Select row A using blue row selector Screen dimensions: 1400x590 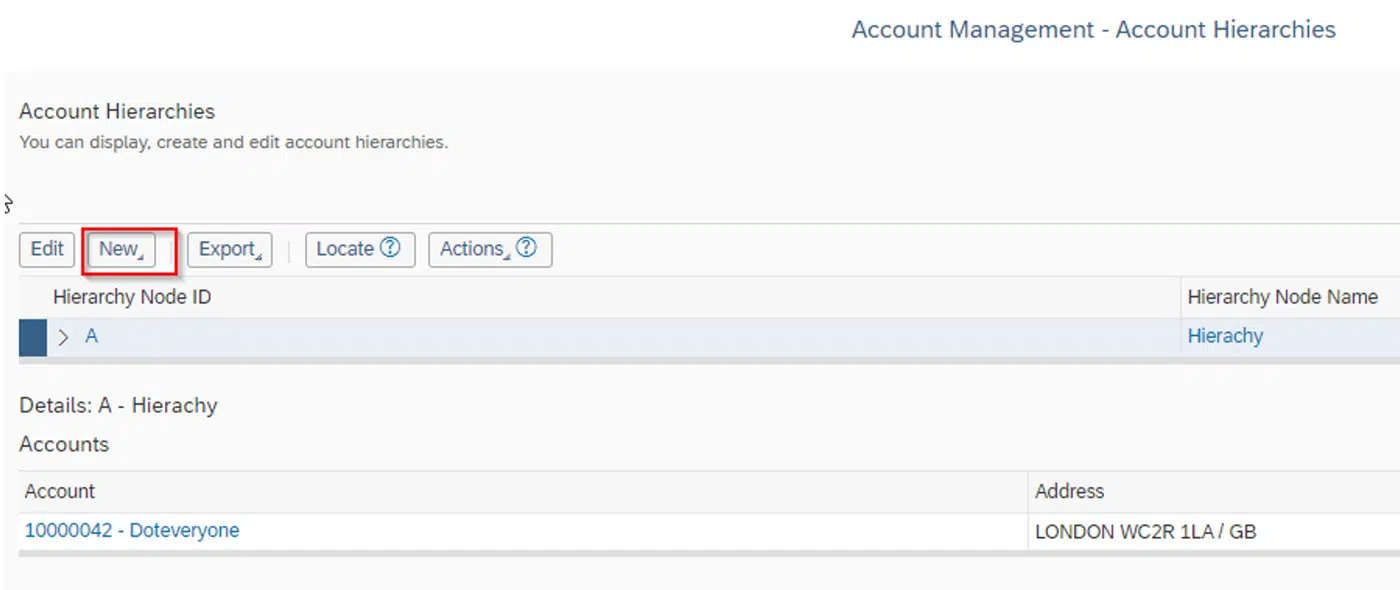pos(33,337)
